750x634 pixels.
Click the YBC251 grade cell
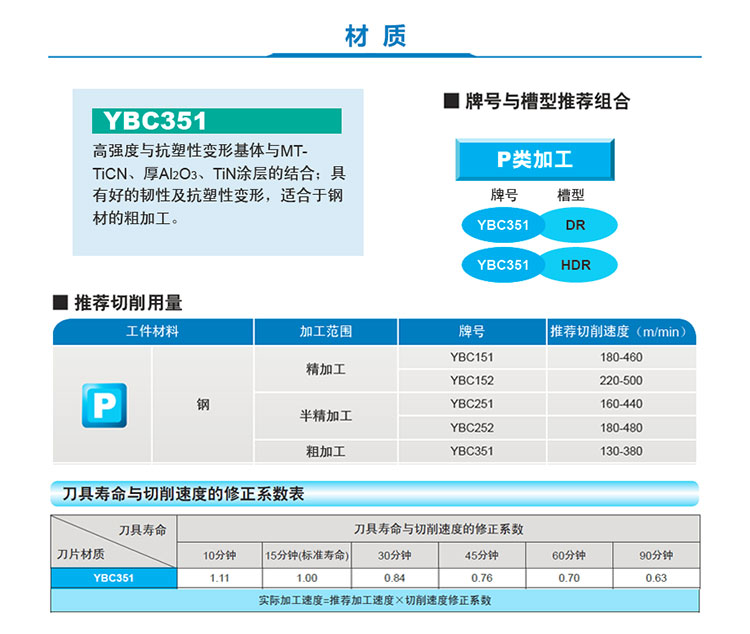[x=472, y=404]
